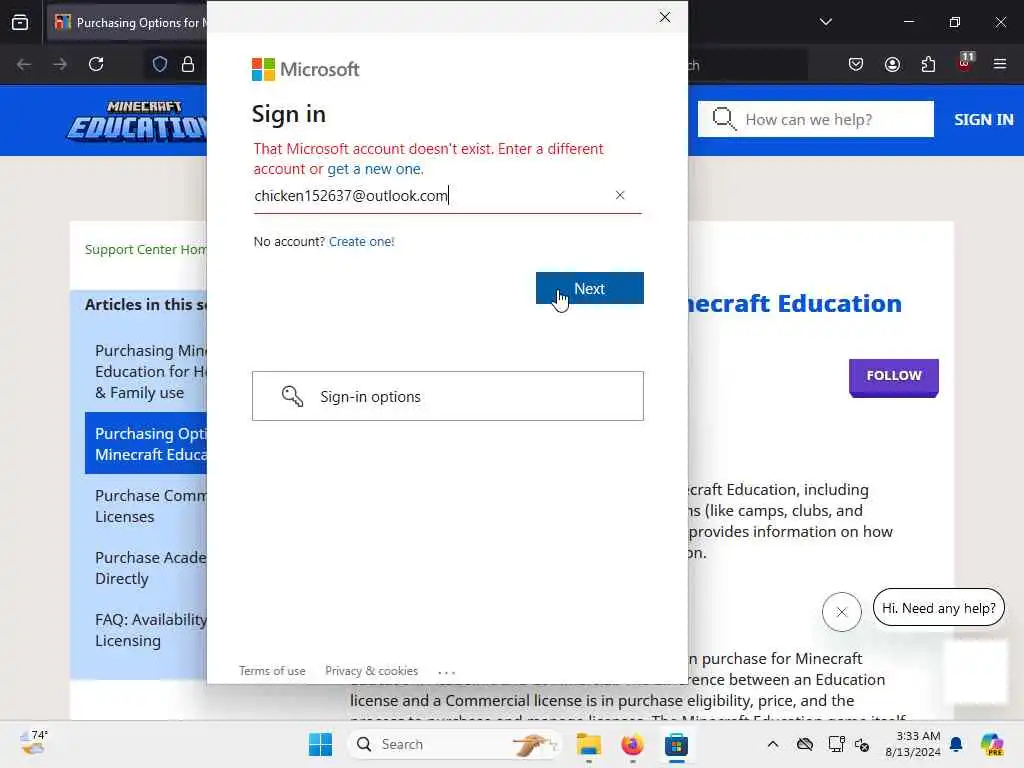The image size is (1024, 768).
Task: Open the 'Create one!' account link
Action: click(x=361, y=242)
